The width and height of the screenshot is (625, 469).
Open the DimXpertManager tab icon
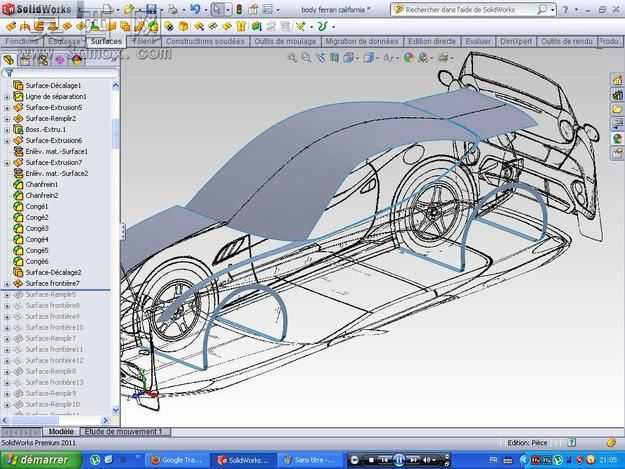point(59,60)
